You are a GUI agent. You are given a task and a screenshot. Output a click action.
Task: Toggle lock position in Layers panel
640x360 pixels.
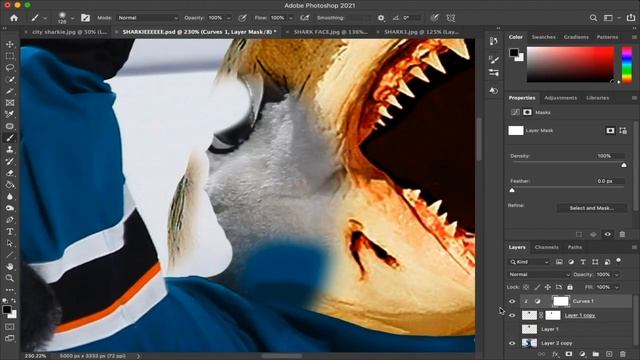(x=548, y=287)
